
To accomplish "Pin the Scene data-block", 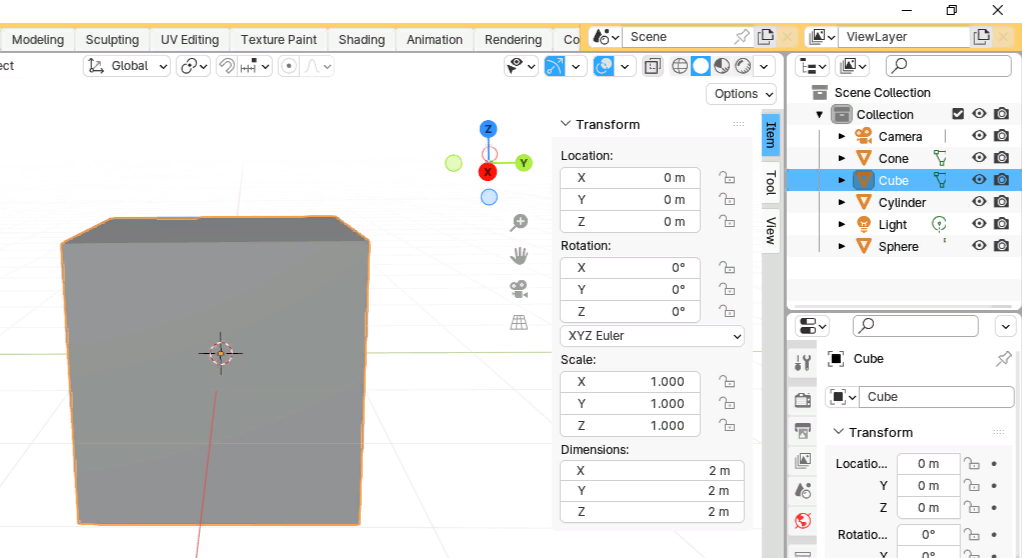I will click(741, 37).
